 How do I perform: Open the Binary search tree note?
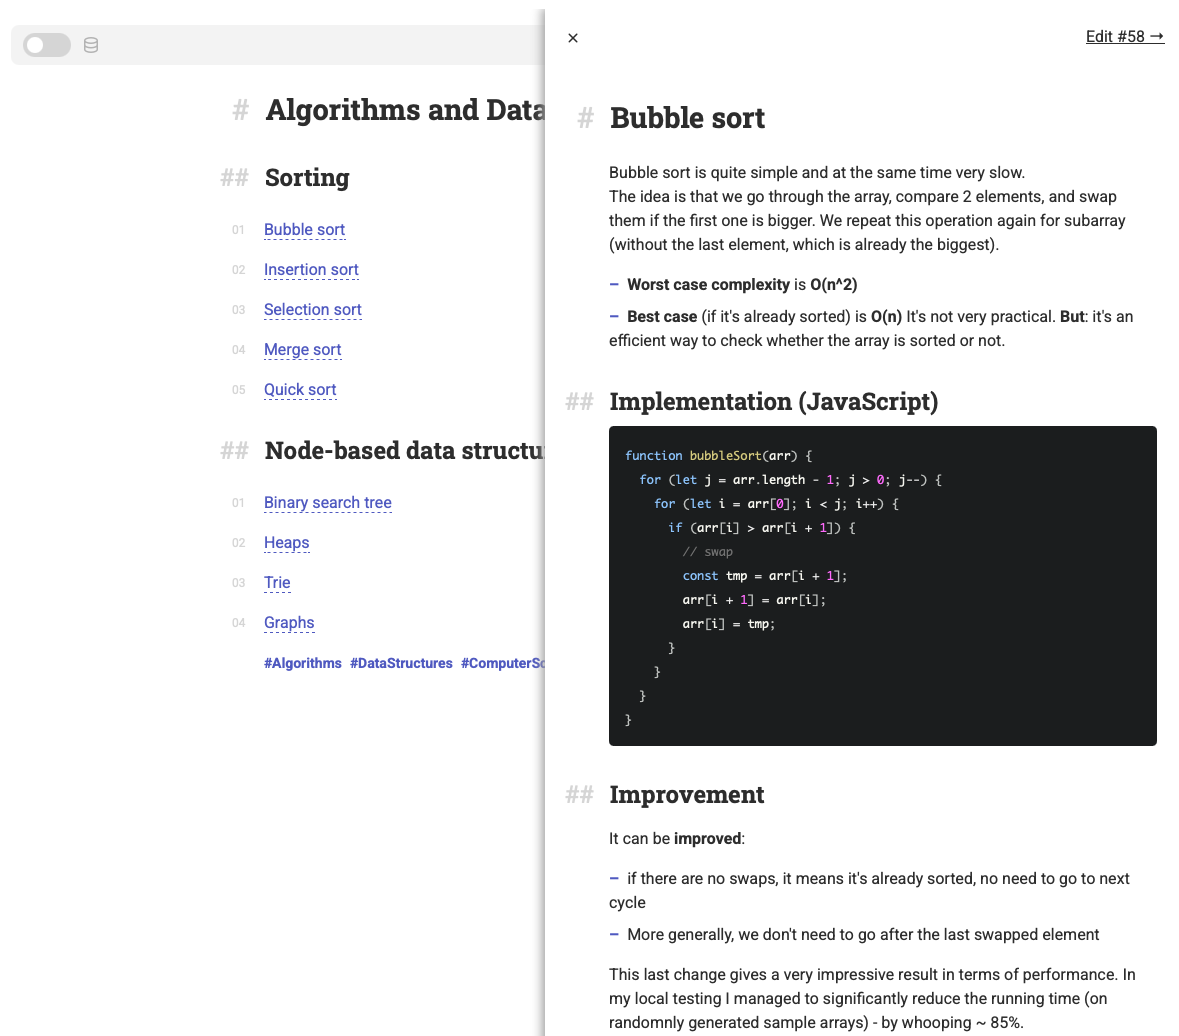pyautogui.click(x=327, y=503)
